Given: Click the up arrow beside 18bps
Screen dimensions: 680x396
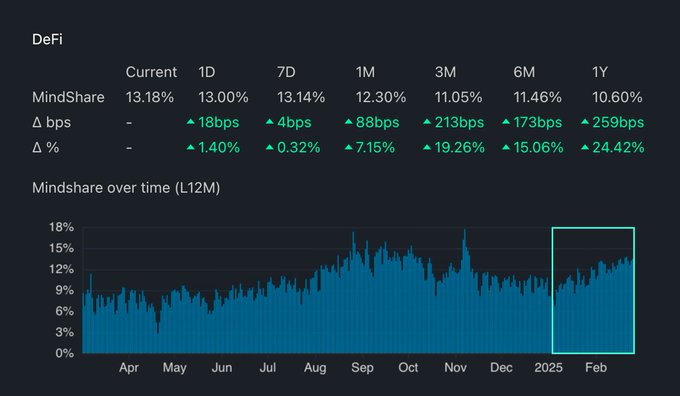Looking at the screenshot, I should 190,122.
